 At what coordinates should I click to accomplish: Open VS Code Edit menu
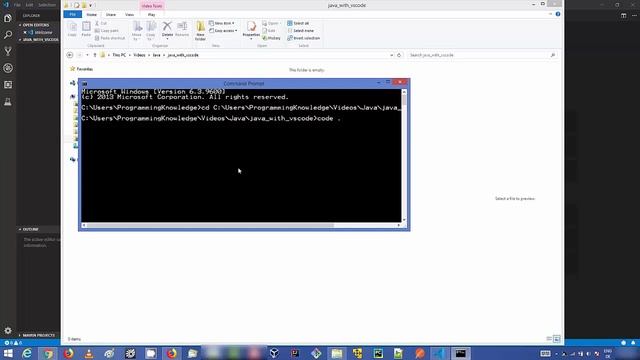(29, 5)
